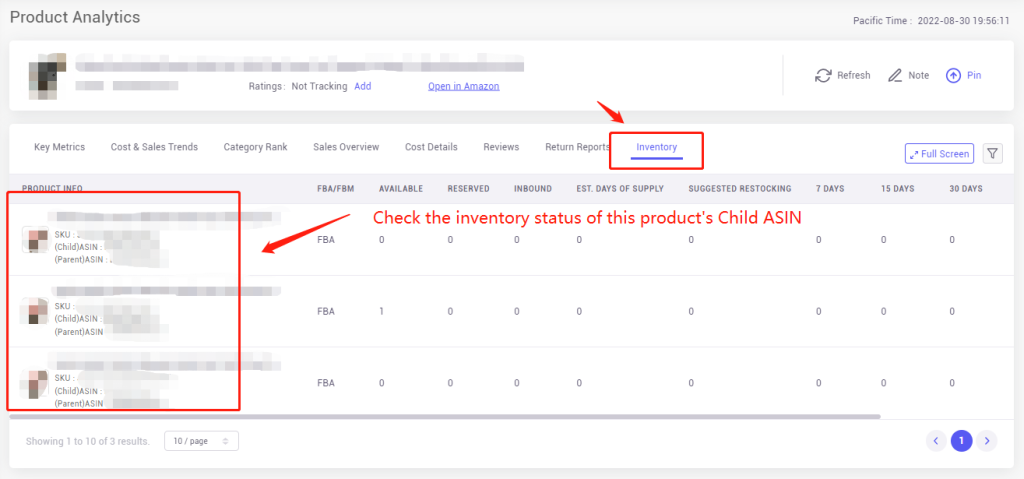Screen dimensions: 1024x479
Task: Go to previous page arrow
Action: tap(936, 441)
